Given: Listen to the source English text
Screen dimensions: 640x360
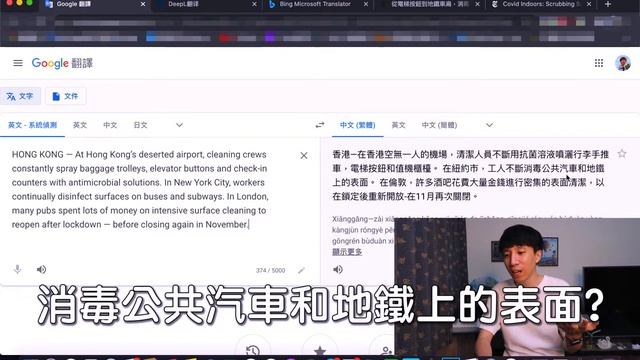Looking at the screenshot, I should point(41,269).
